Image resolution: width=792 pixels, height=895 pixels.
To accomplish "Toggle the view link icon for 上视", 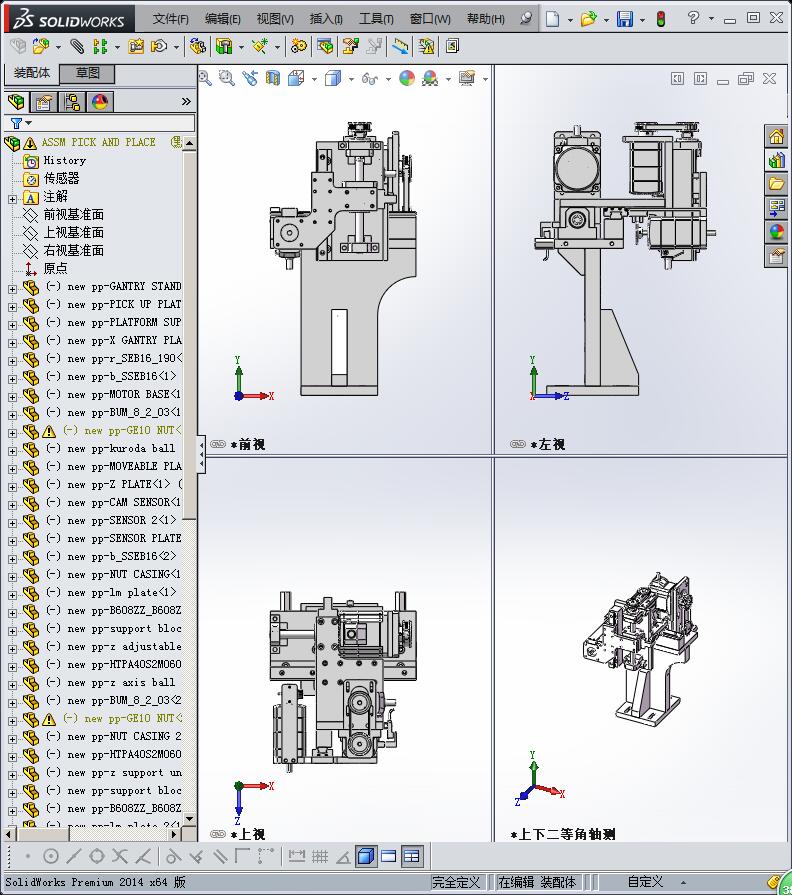I will click(x=218, y=834).
